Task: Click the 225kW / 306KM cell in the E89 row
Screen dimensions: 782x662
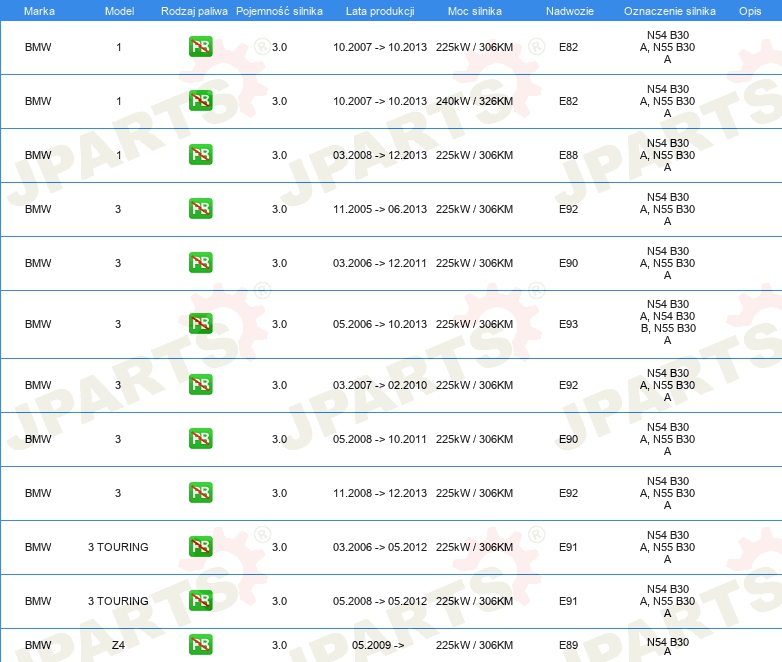Action: pos(474,645)
